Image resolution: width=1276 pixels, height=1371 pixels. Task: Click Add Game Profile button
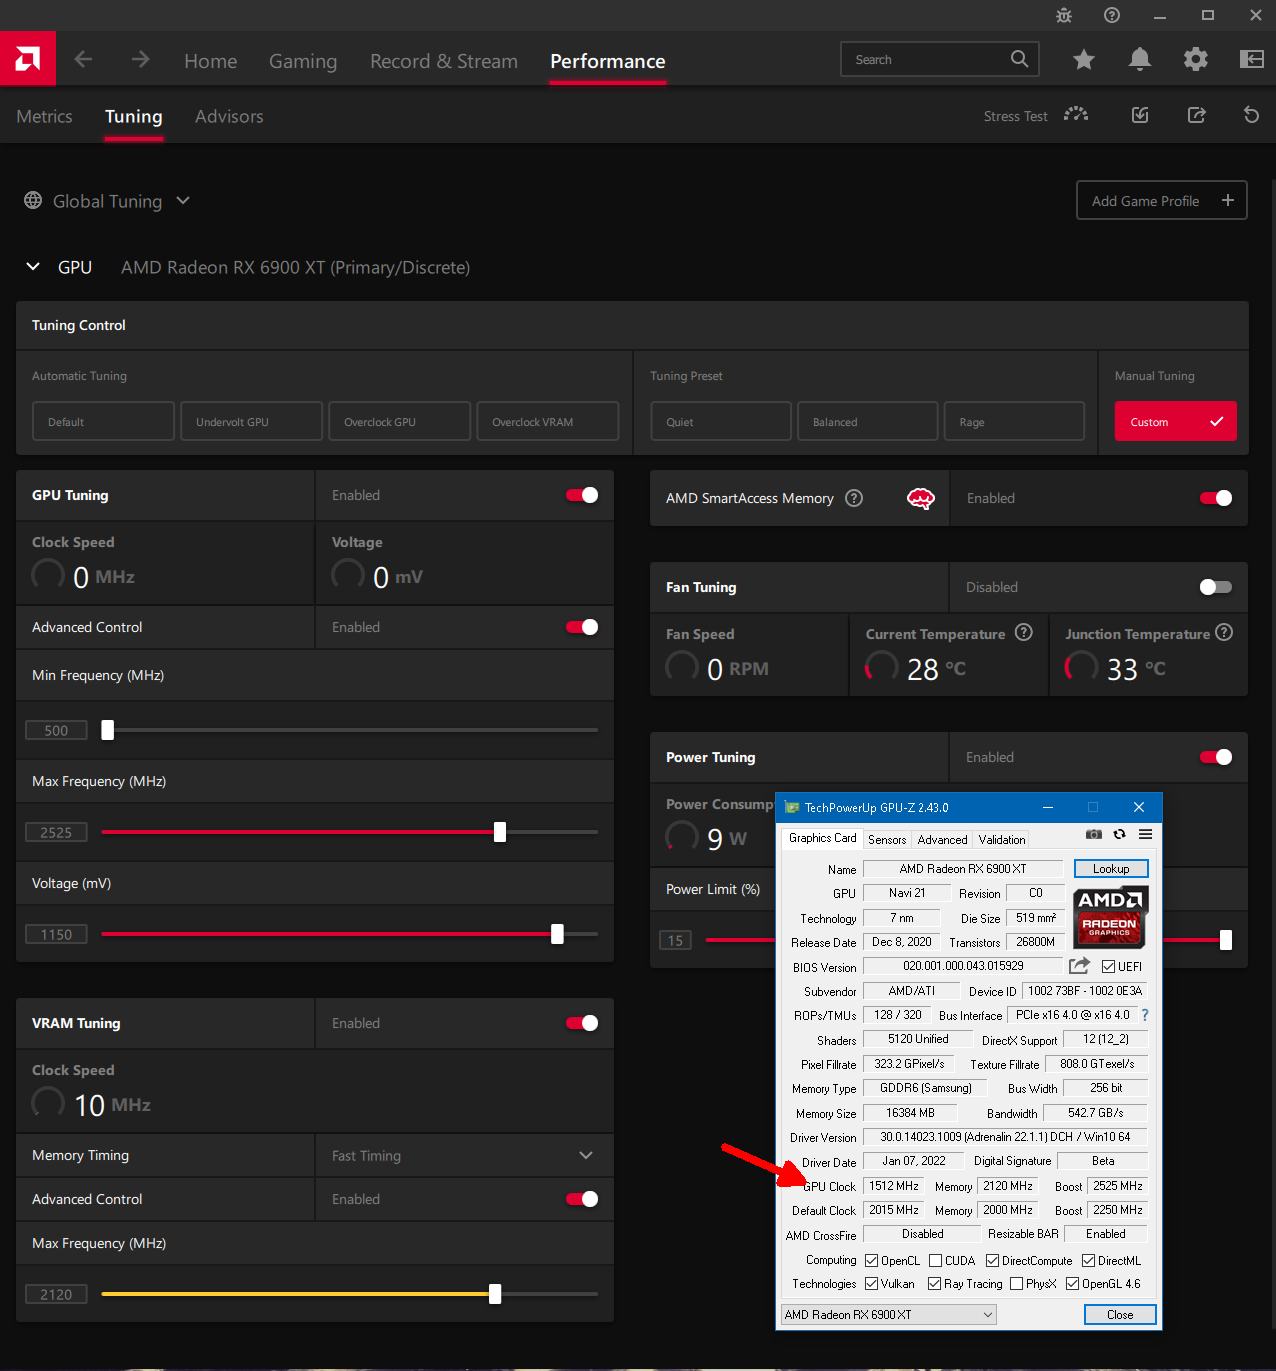coord(1162,201)
